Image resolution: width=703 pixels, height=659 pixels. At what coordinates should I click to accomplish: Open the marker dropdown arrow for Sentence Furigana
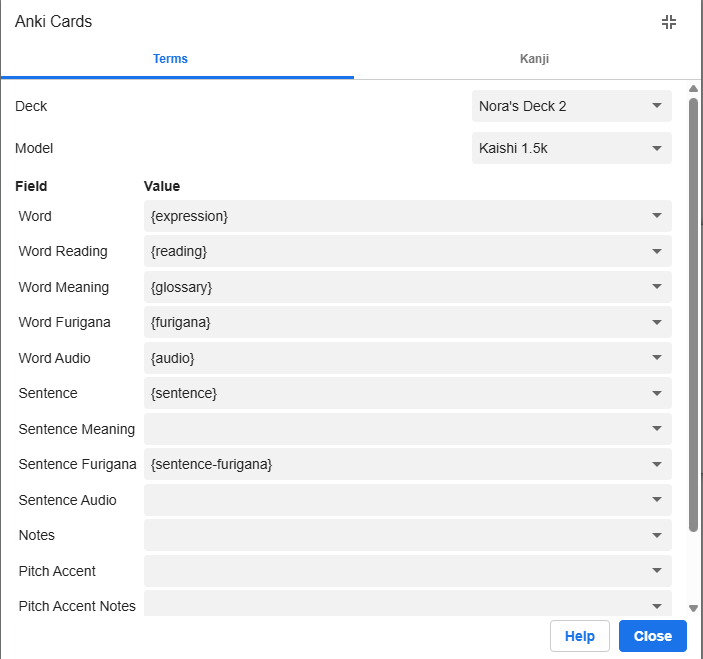657,464
